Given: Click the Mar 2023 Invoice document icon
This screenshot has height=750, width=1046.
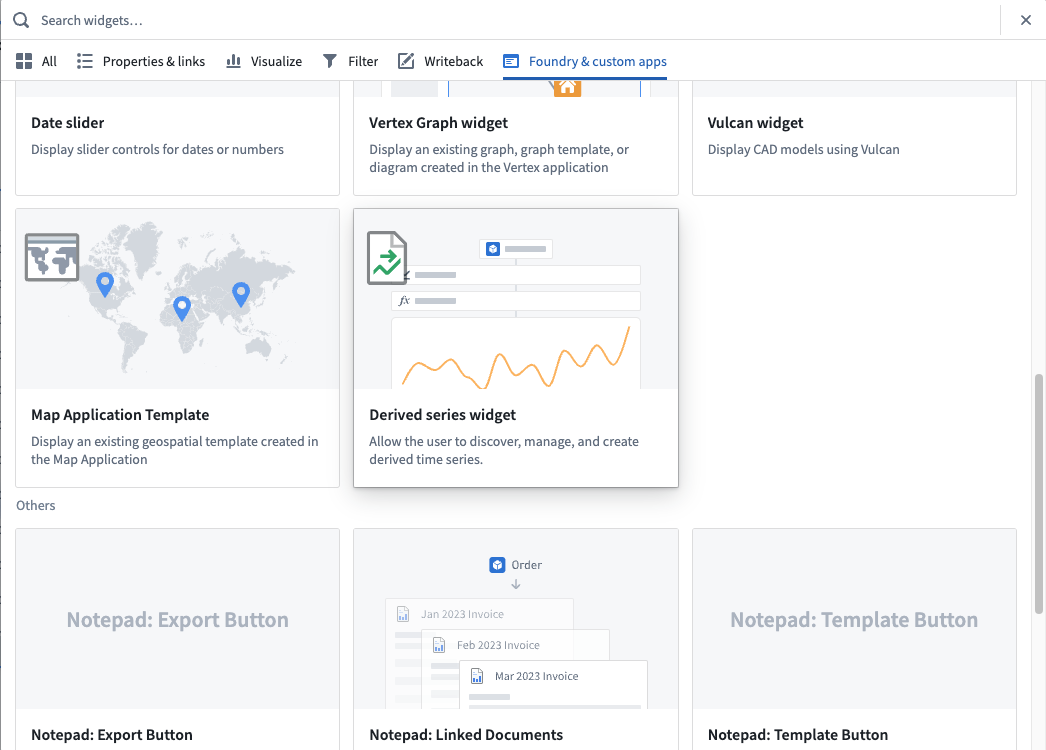Looking at the screenshot, I should tap(477, 677).
